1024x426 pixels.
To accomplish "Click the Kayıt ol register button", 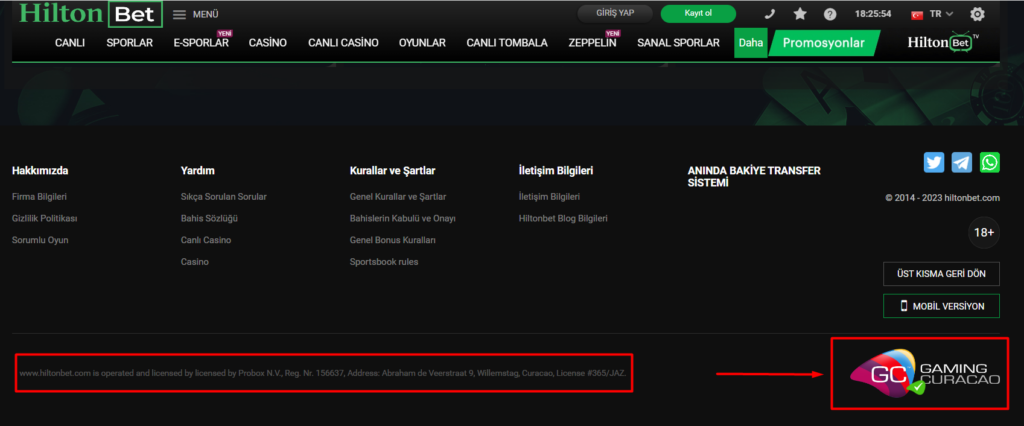I will pyautogui.click(x=698, y=14).
